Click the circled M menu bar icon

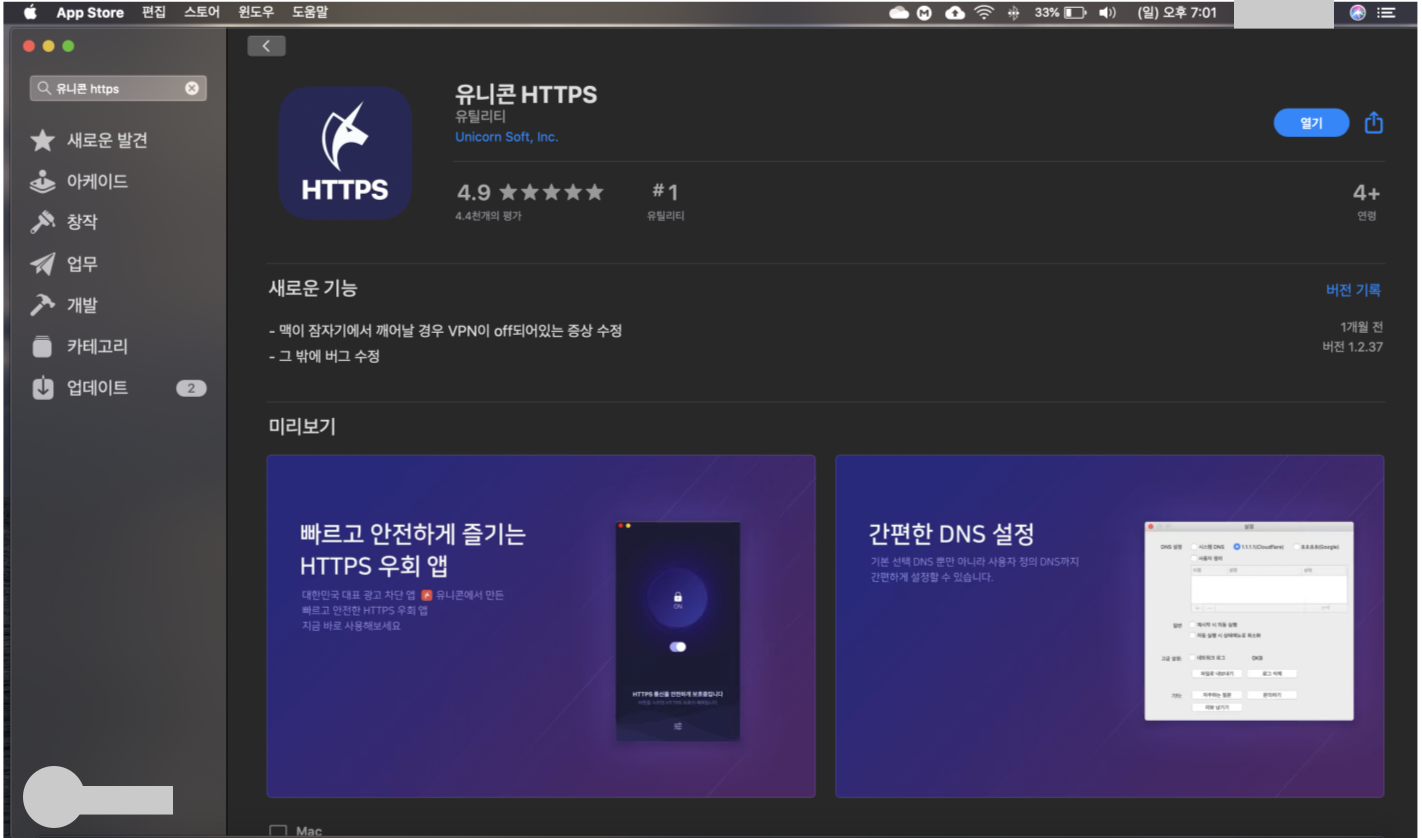(925, 13)
